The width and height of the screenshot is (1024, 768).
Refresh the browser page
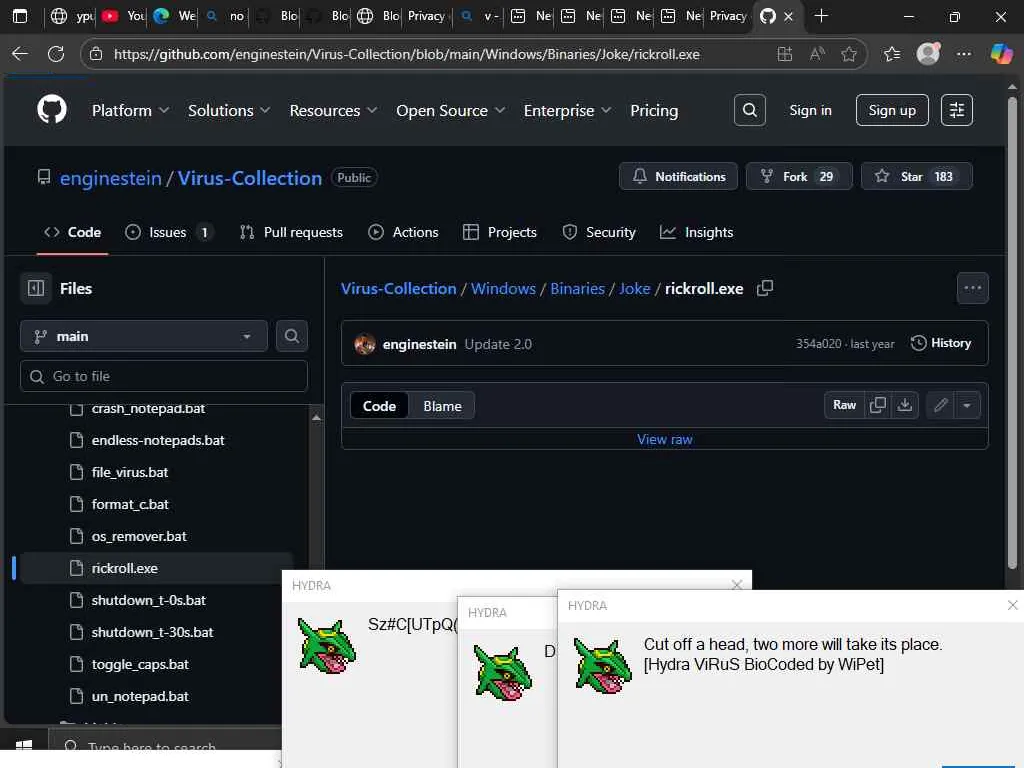(x=56, y=54)
